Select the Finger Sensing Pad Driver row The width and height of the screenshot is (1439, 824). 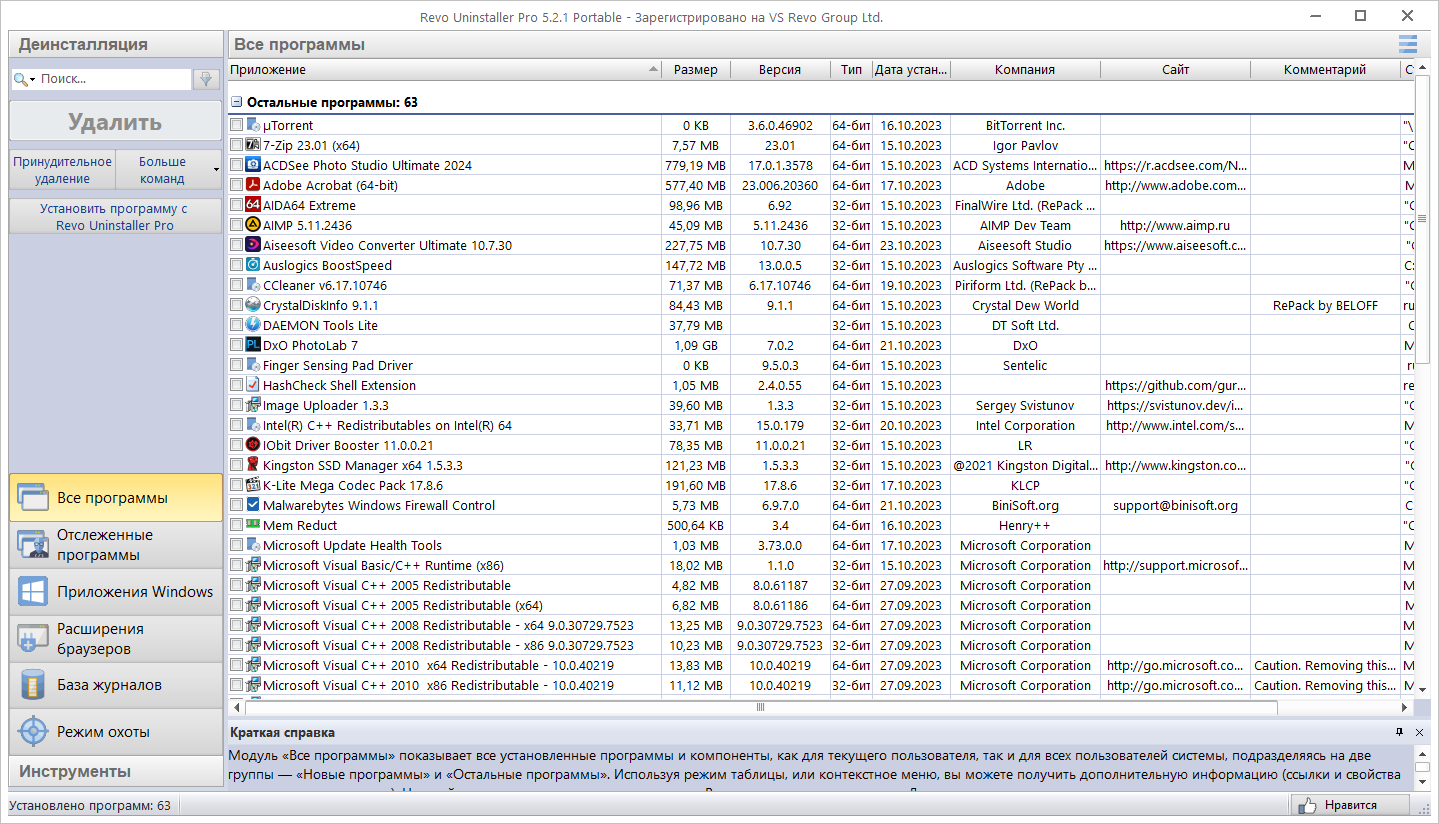click(x=821, y=366)
